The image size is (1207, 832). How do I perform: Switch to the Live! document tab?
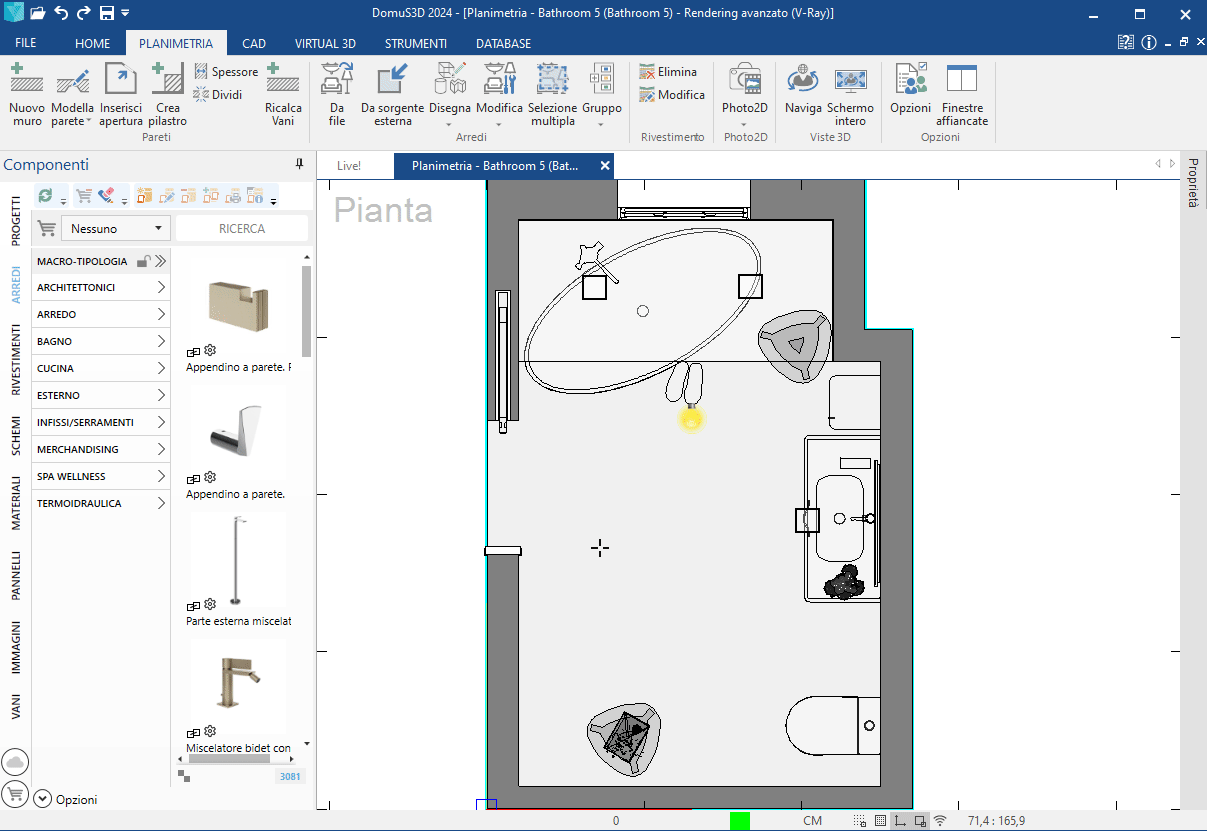[349, 166]
